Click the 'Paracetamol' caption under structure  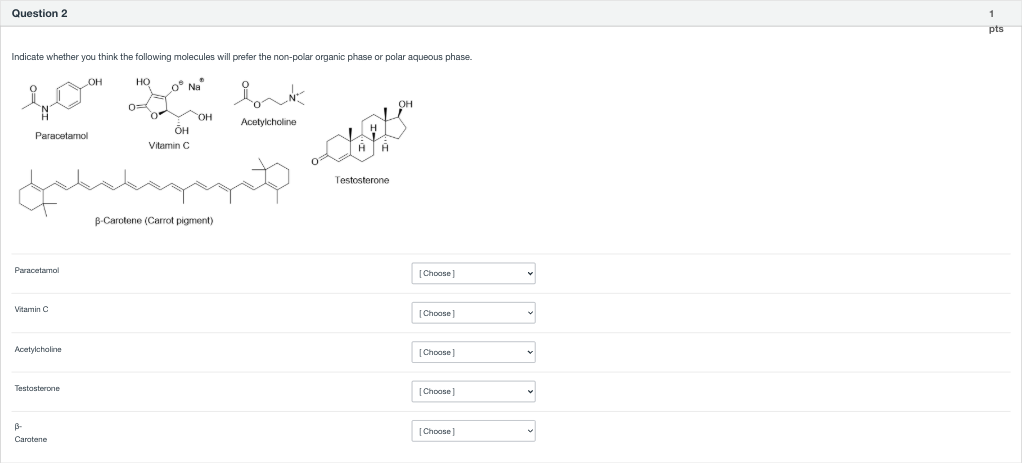pos(61,136)
